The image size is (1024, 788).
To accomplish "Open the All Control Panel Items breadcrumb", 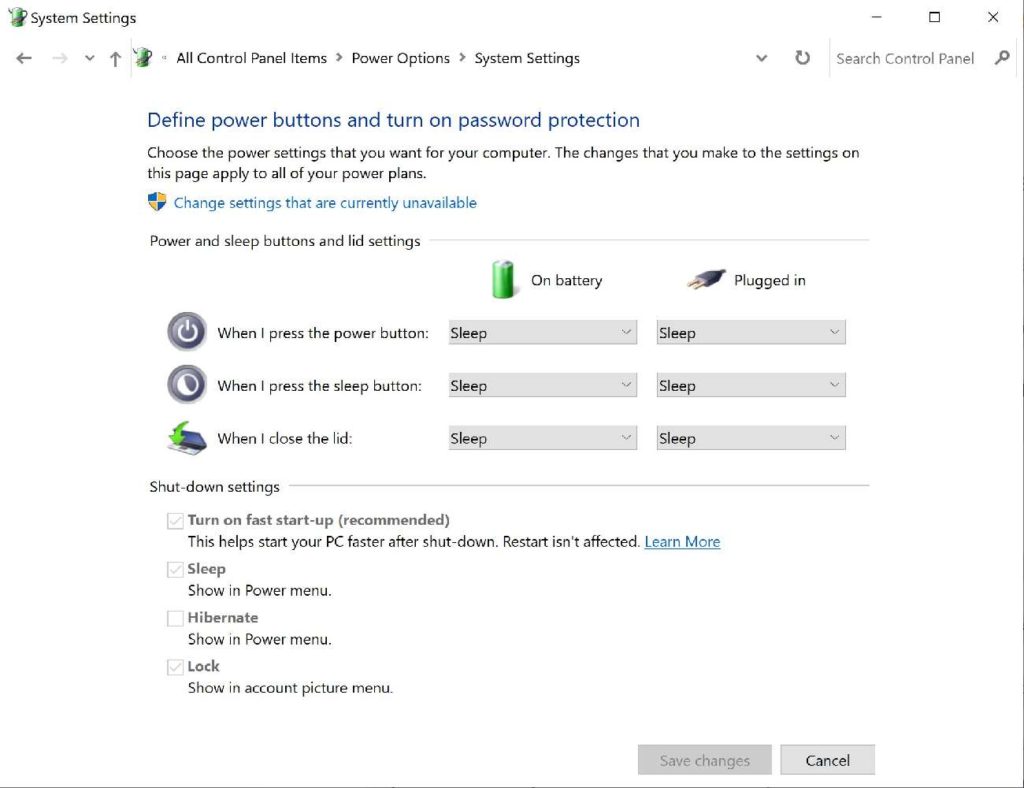I will coord(251,58).
